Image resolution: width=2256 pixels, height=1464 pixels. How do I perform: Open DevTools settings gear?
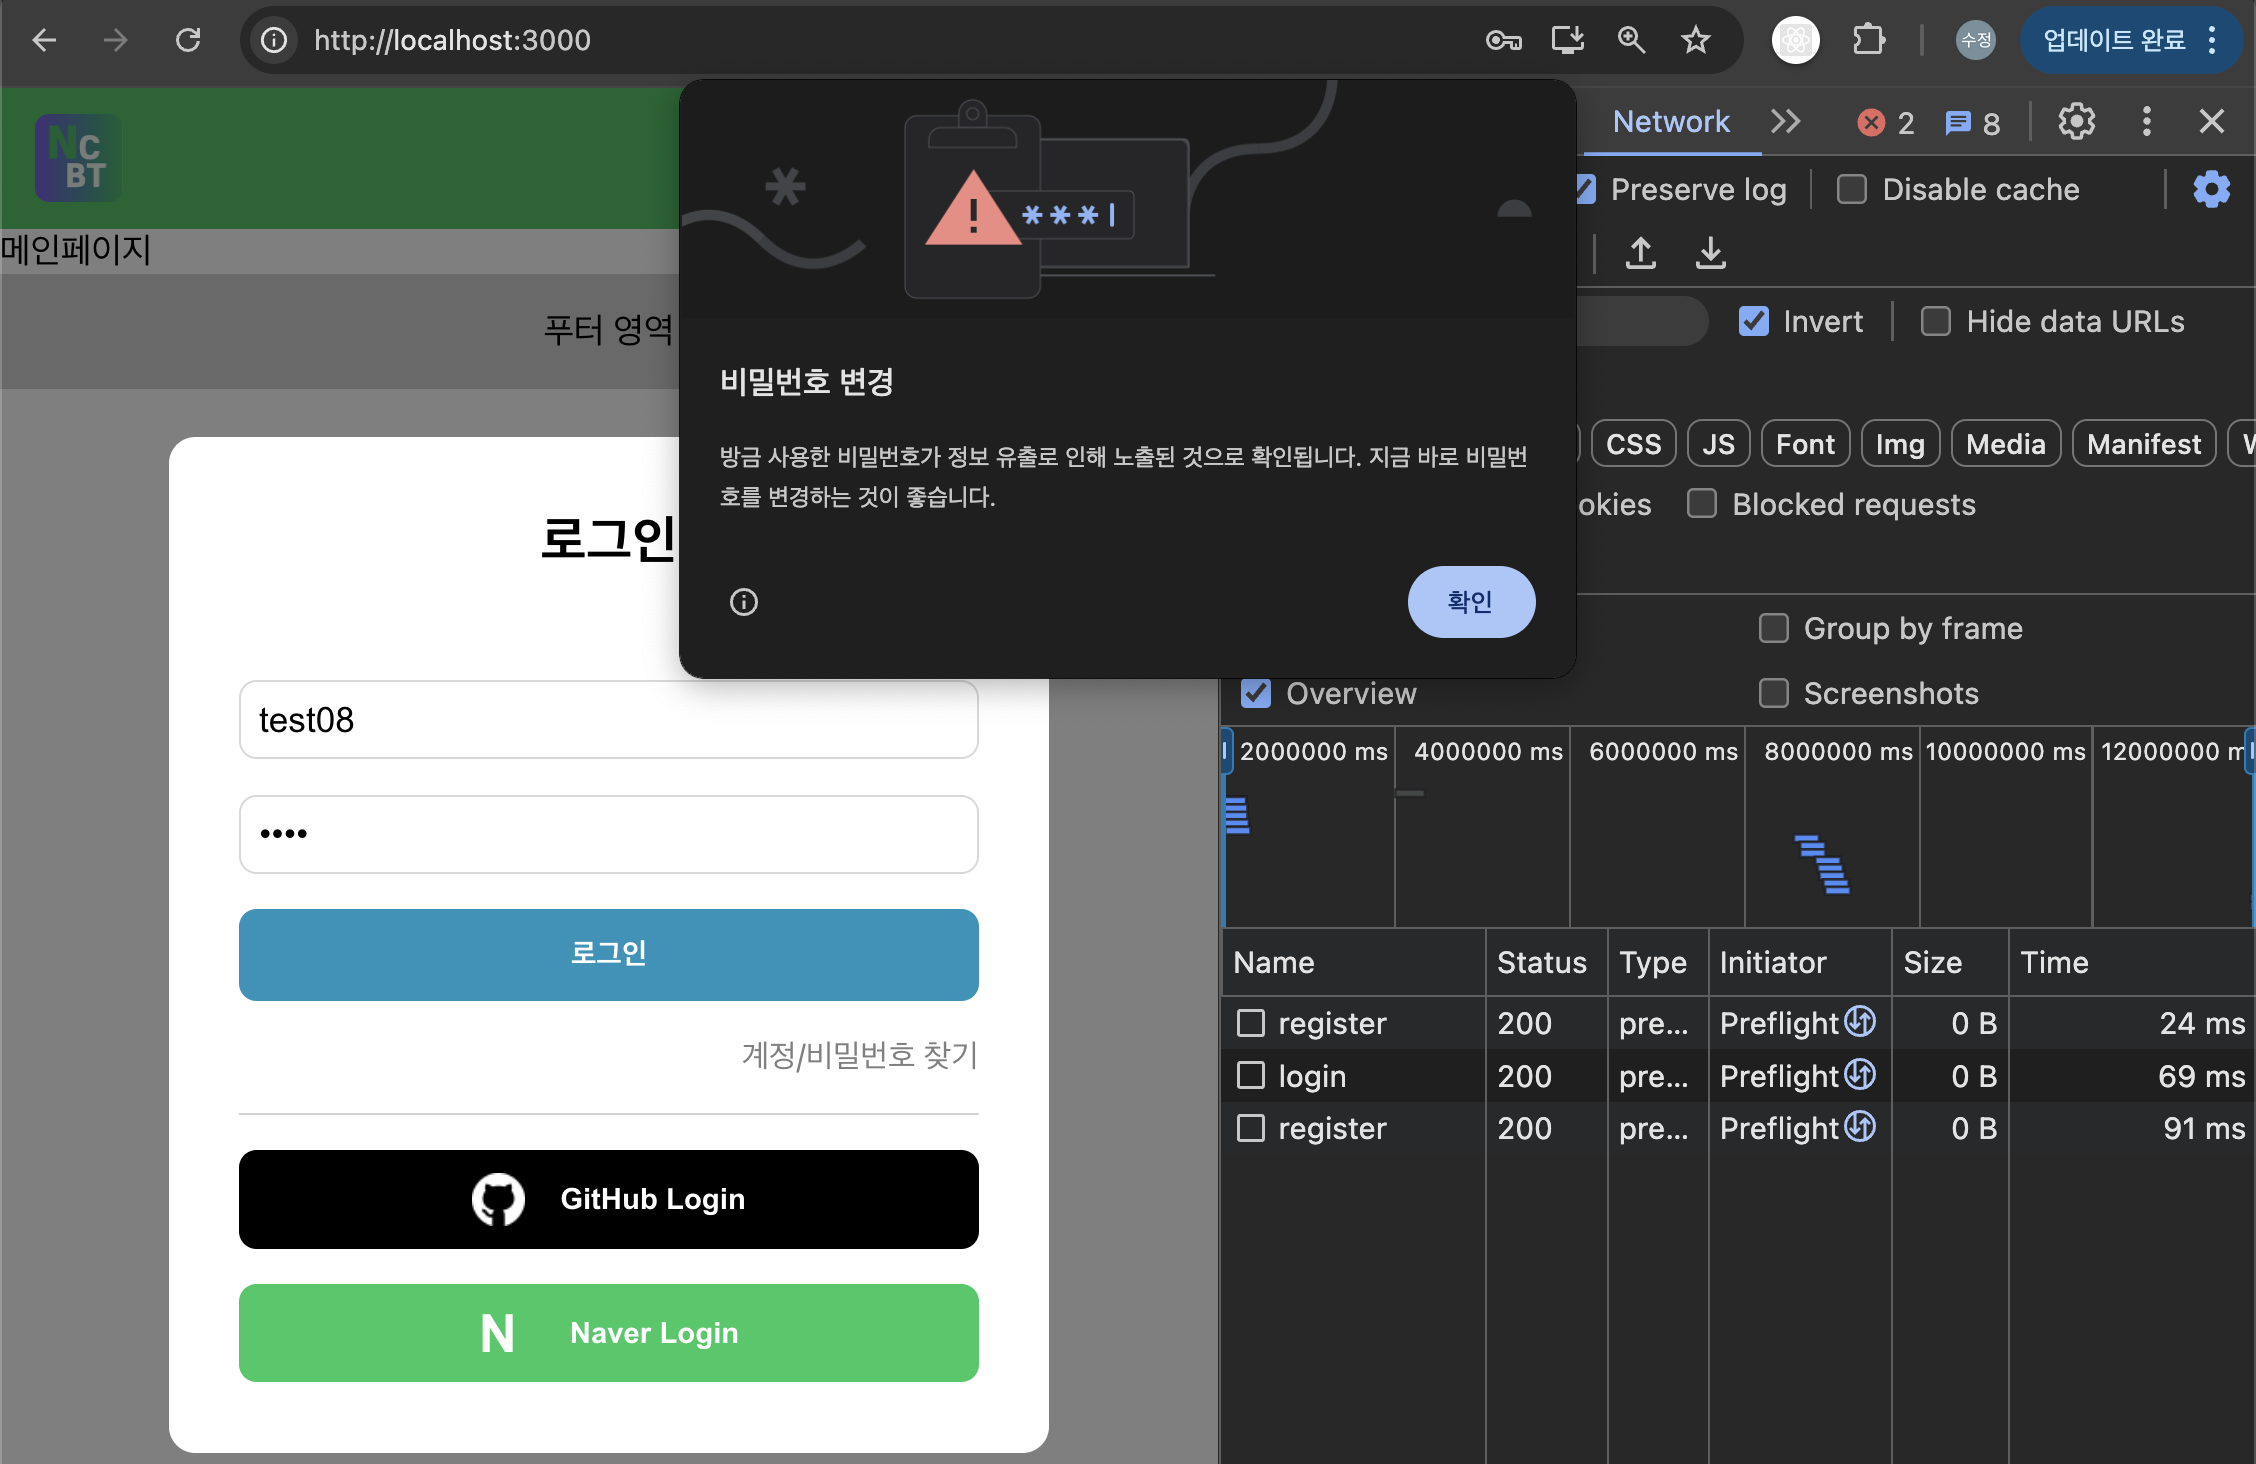pyautogui.click(x=2076, y=122)
